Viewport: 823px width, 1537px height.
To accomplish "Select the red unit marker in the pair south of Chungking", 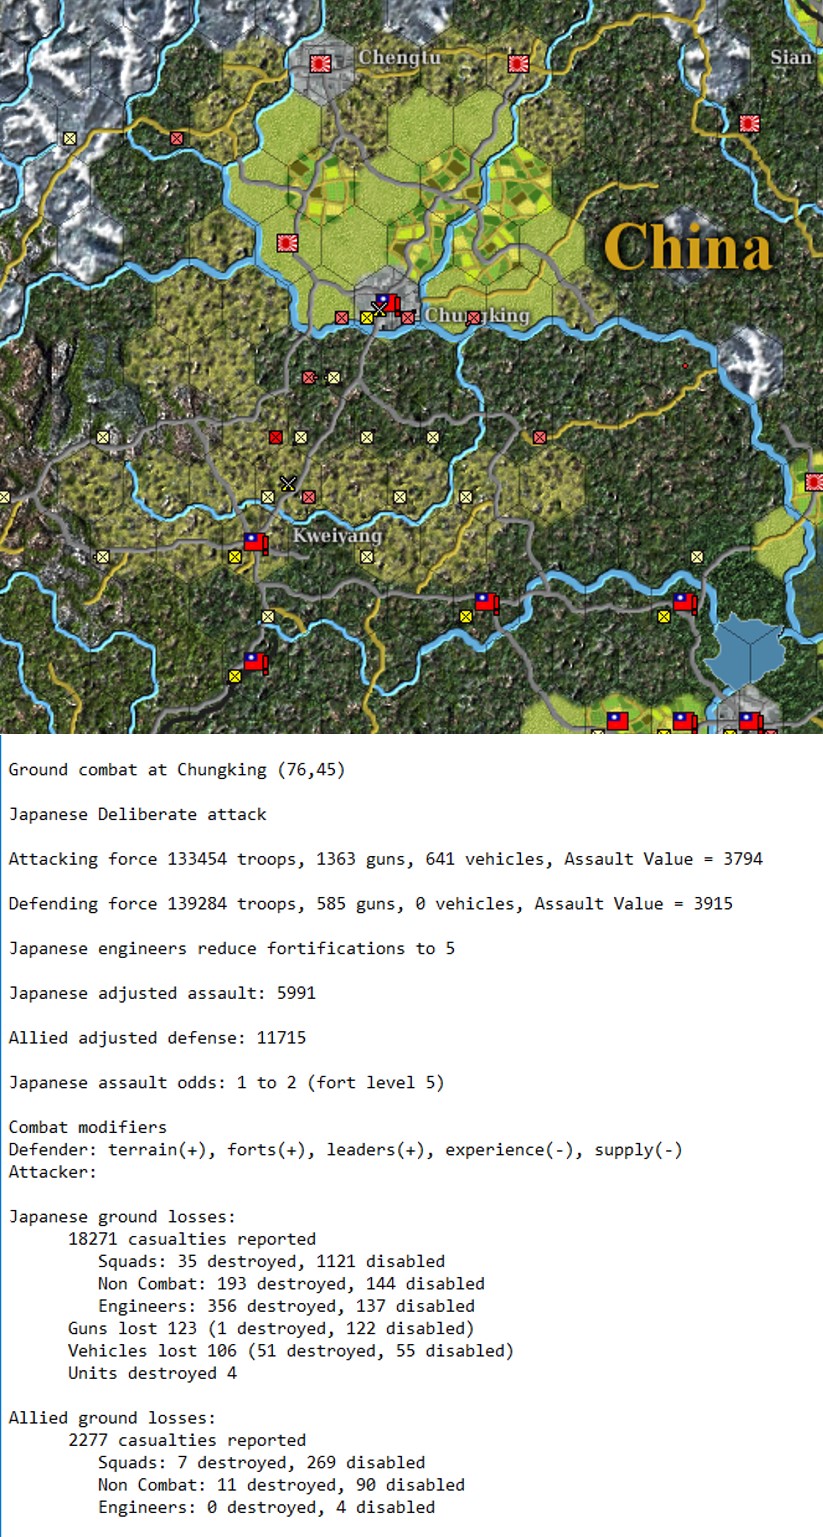I will click(x=309, y=377).
